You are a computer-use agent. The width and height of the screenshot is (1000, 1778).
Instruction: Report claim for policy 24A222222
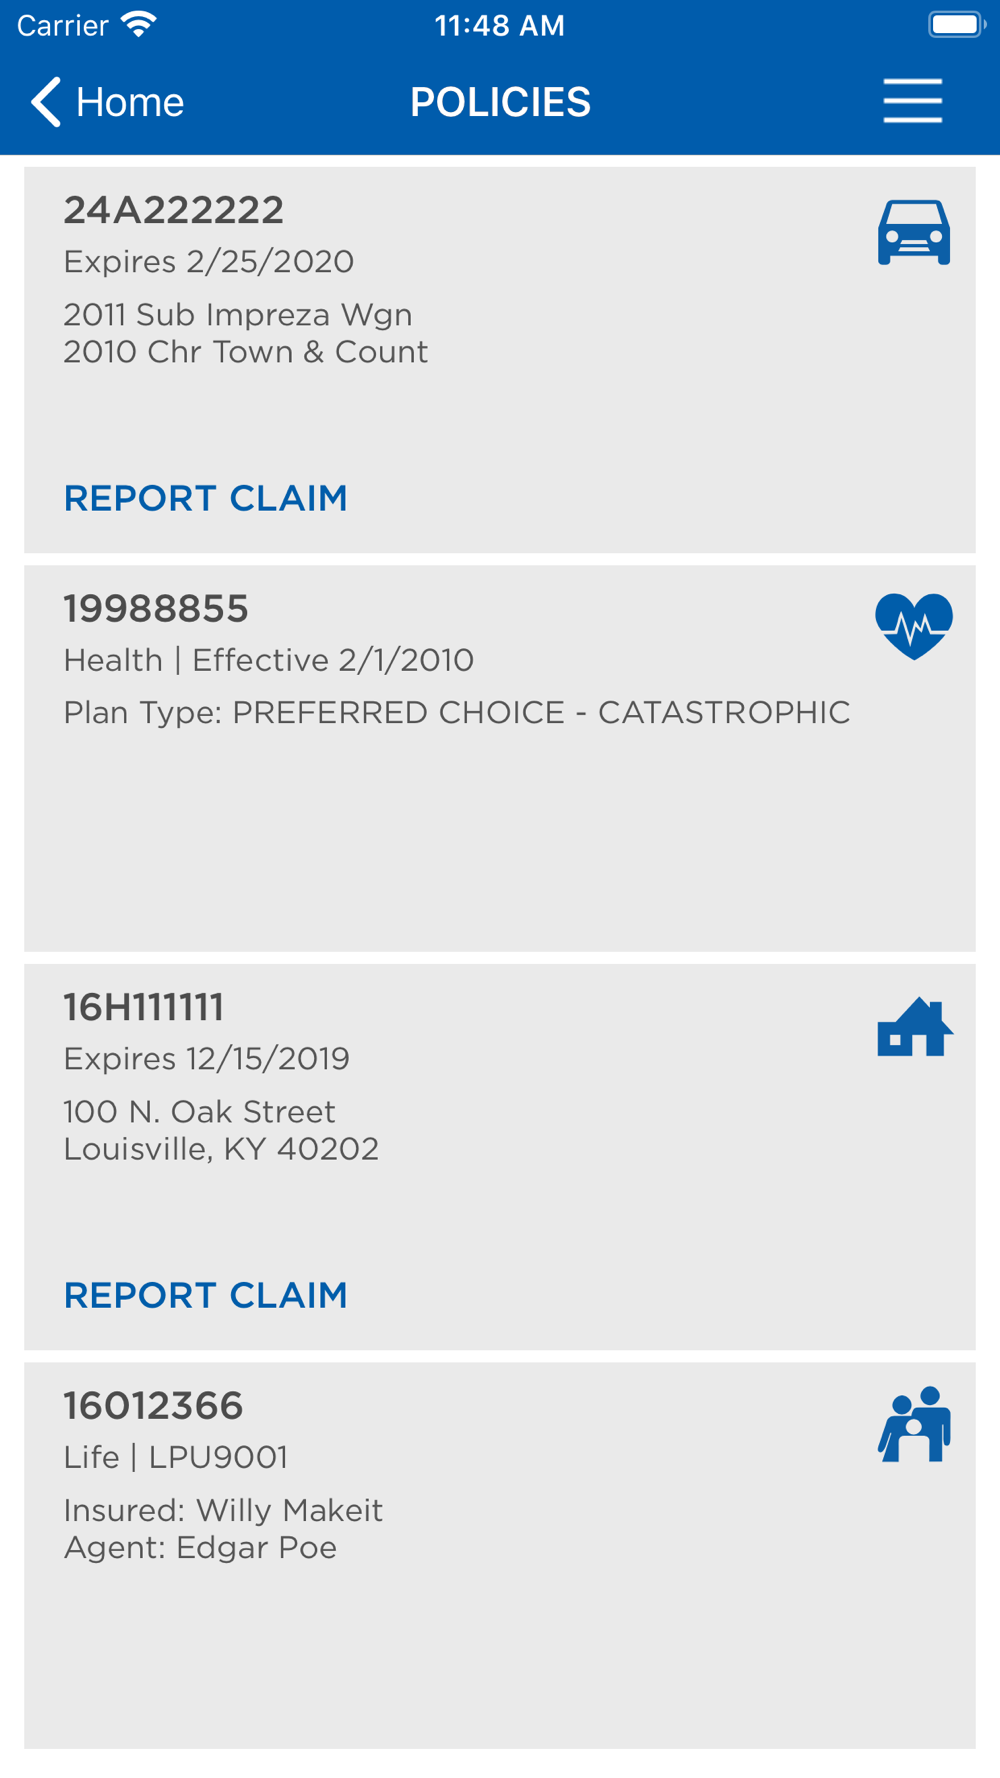(206, 498)
